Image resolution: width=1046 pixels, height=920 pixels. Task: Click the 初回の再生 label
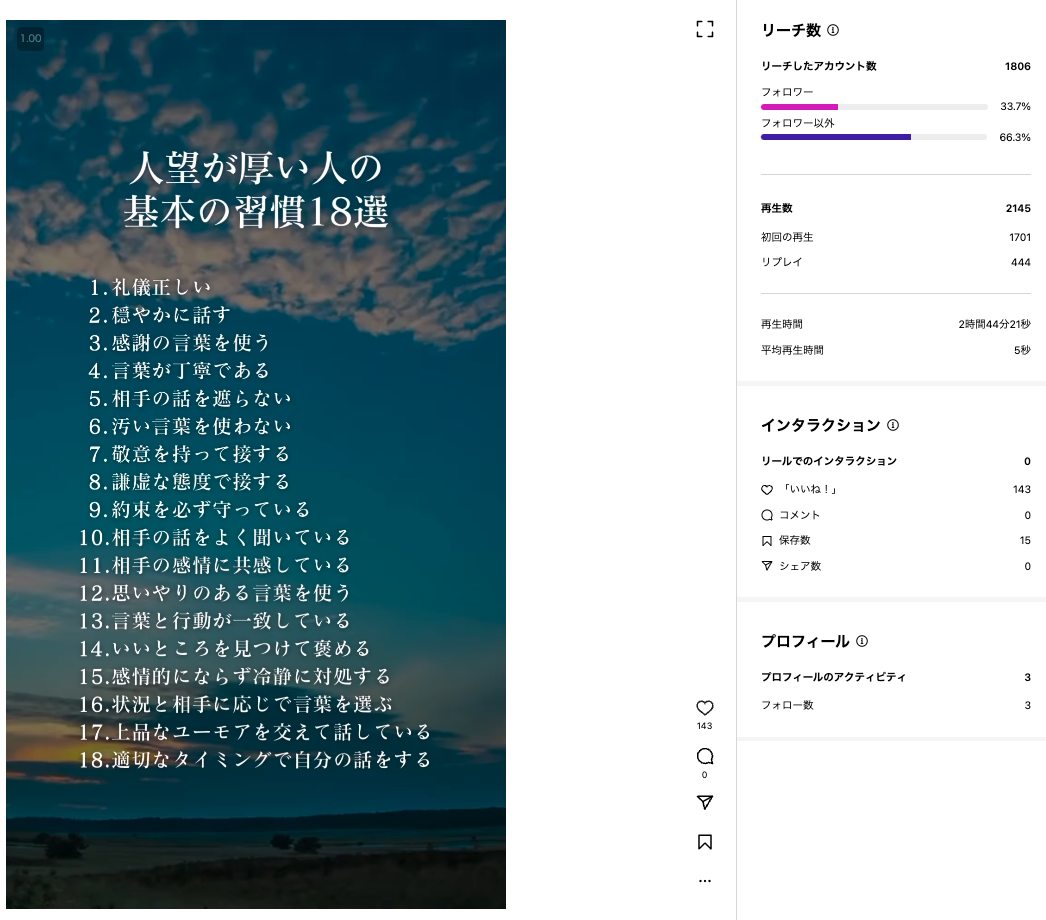coord(787,237)
